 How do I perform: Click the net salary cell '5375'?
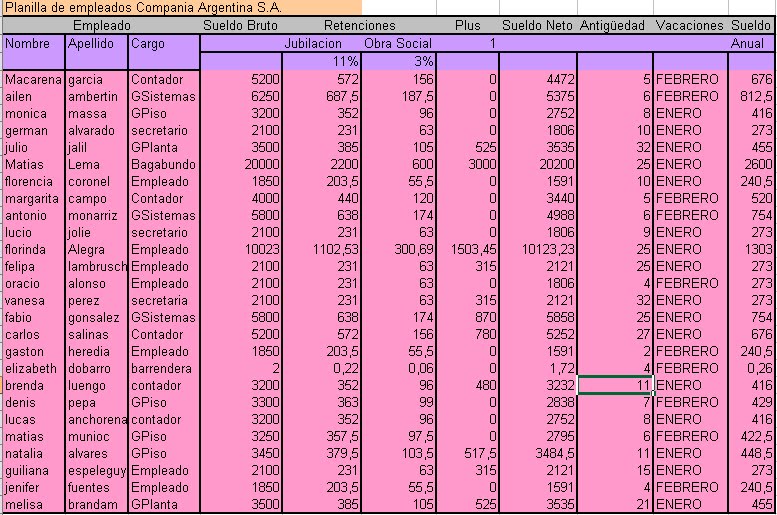(x=538, y=96)
